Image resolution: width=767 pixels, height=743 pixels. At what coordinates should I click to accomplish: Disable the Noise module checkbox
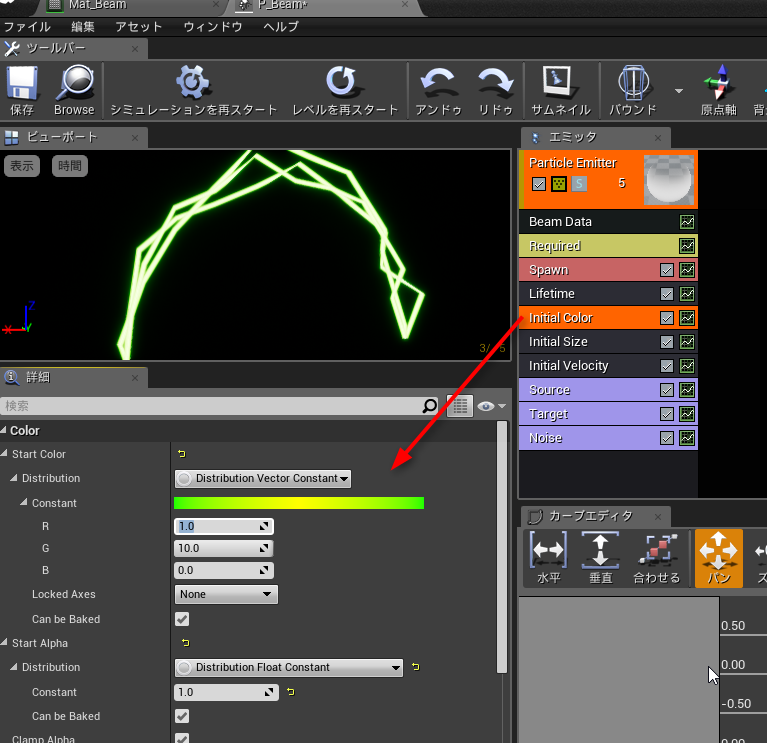[667, 438]
